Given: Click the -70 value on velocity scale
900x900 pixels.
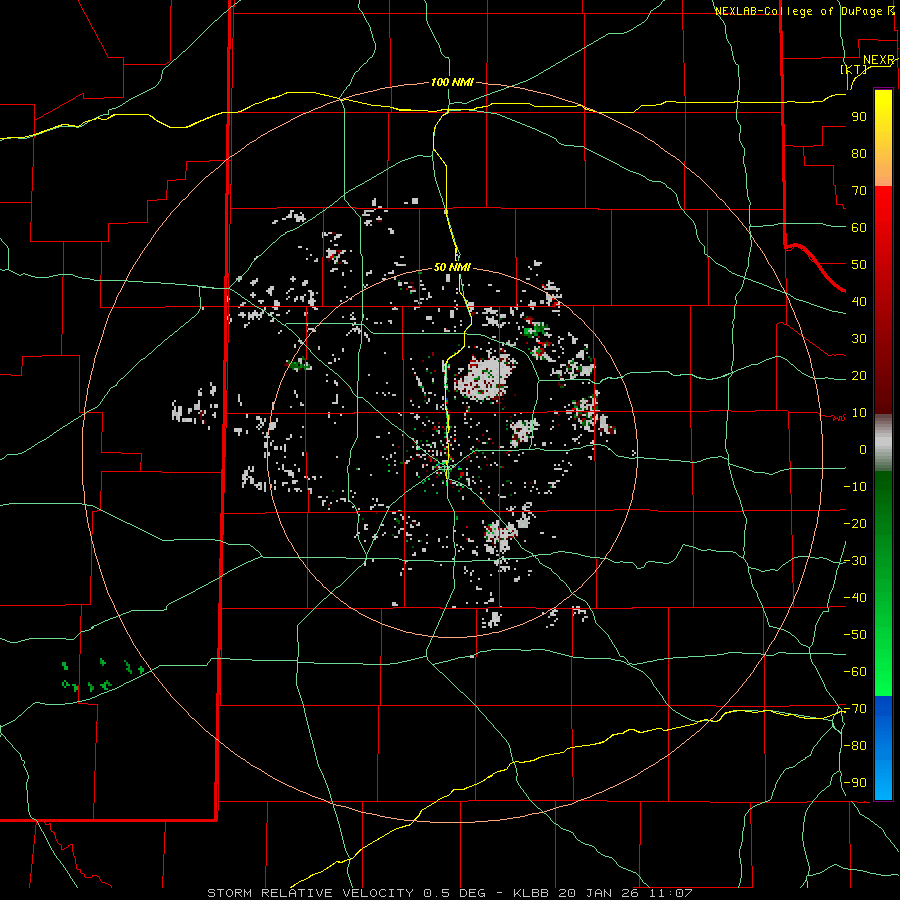Looking at the screenshot, I should coord(855,708).
